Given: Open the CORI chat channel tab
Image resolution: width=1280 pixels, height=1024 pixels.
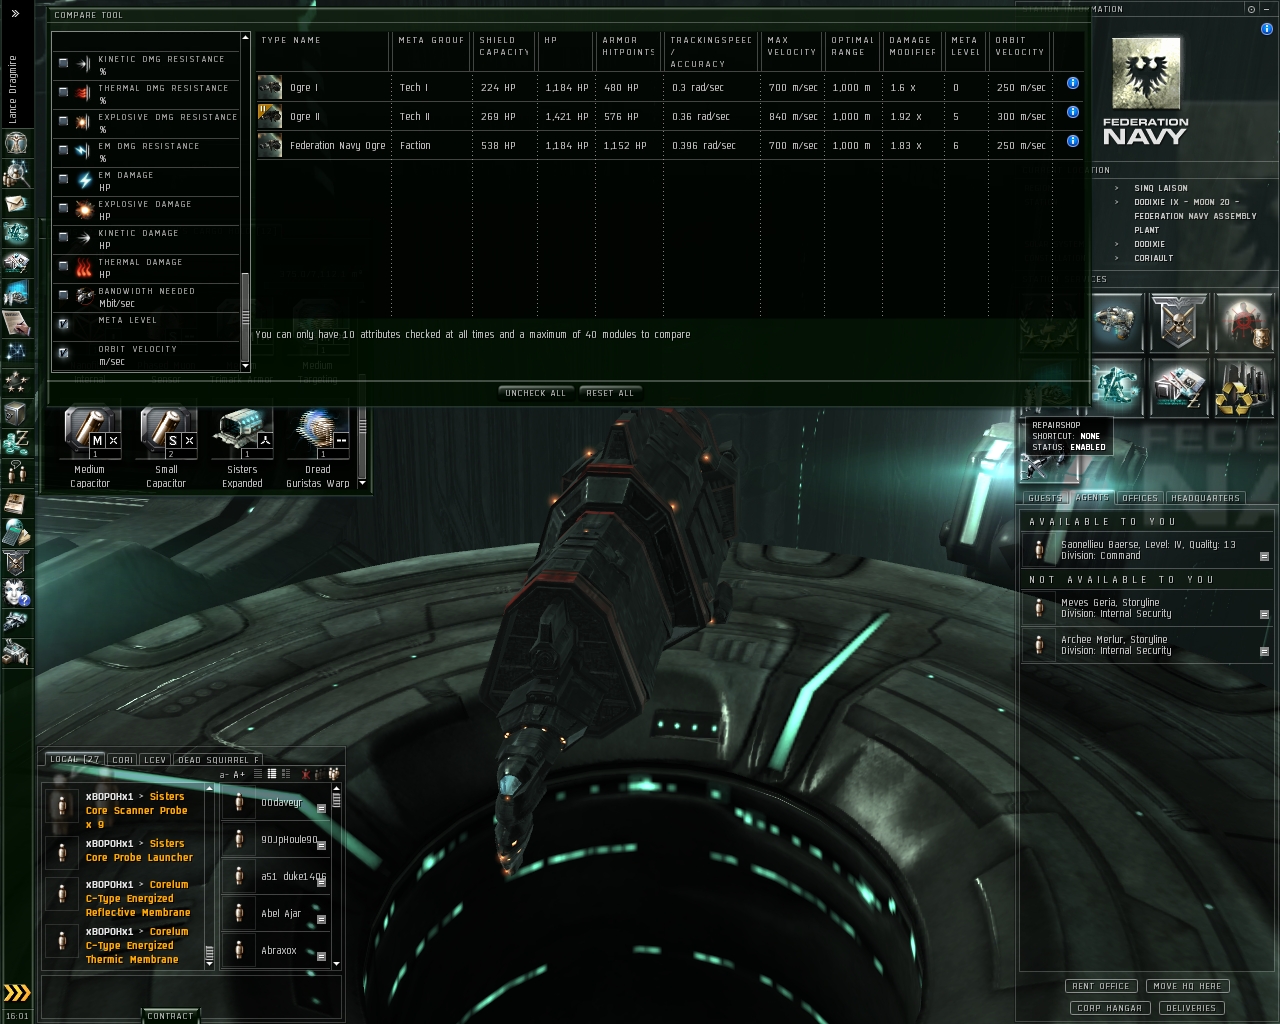Looking at the screenshot, I should [x=122, y=760].
